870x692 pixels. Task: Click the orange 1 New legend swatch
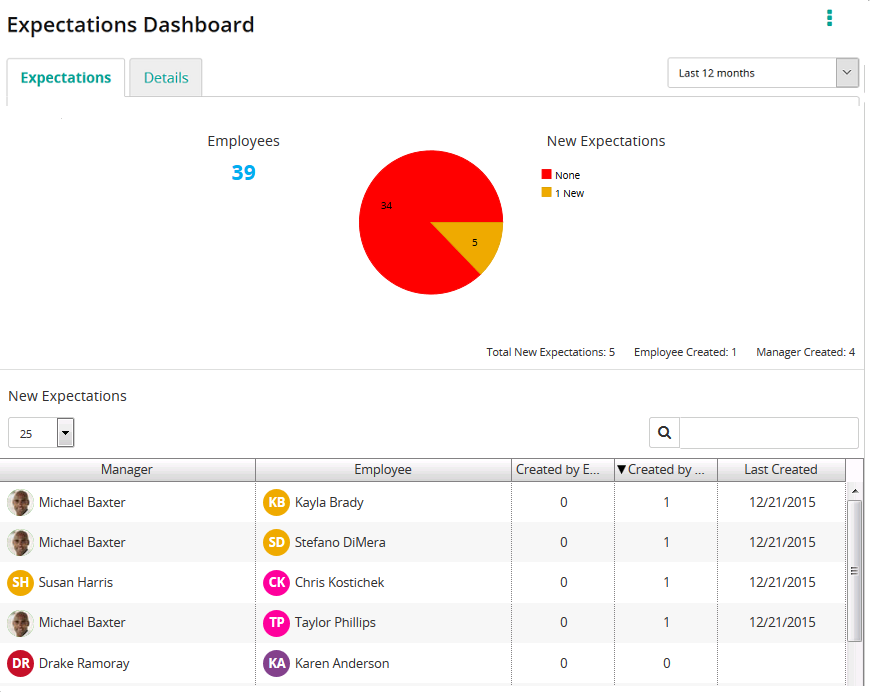547,192
